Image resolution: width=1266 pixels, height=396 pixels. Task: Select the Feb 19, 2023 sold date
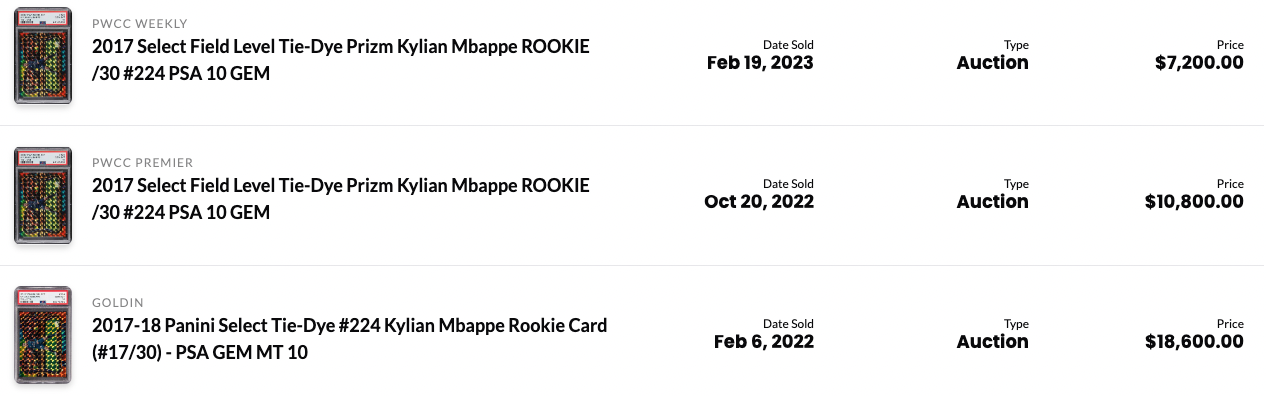[760, 63]
